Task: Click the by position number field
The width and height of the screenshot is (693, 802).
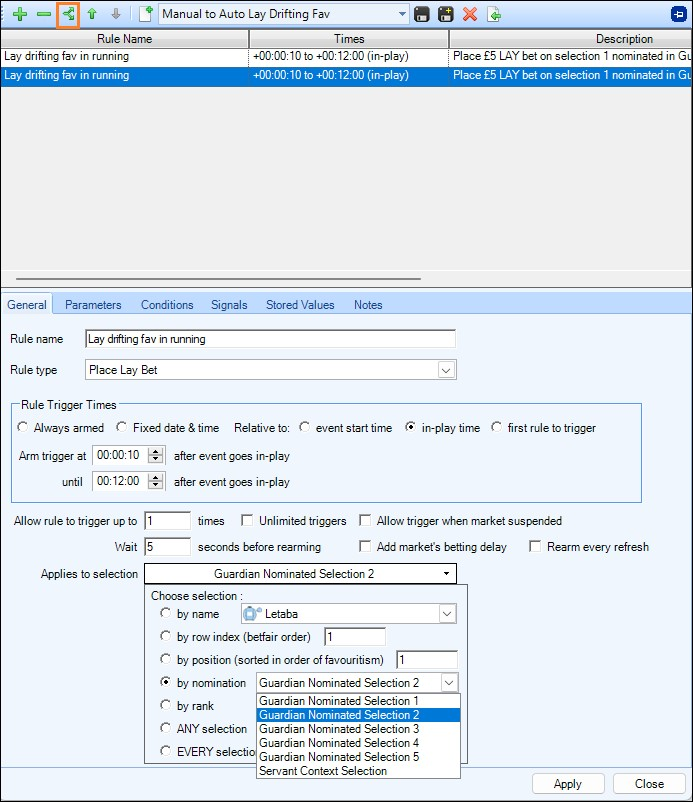Action: 427,660
